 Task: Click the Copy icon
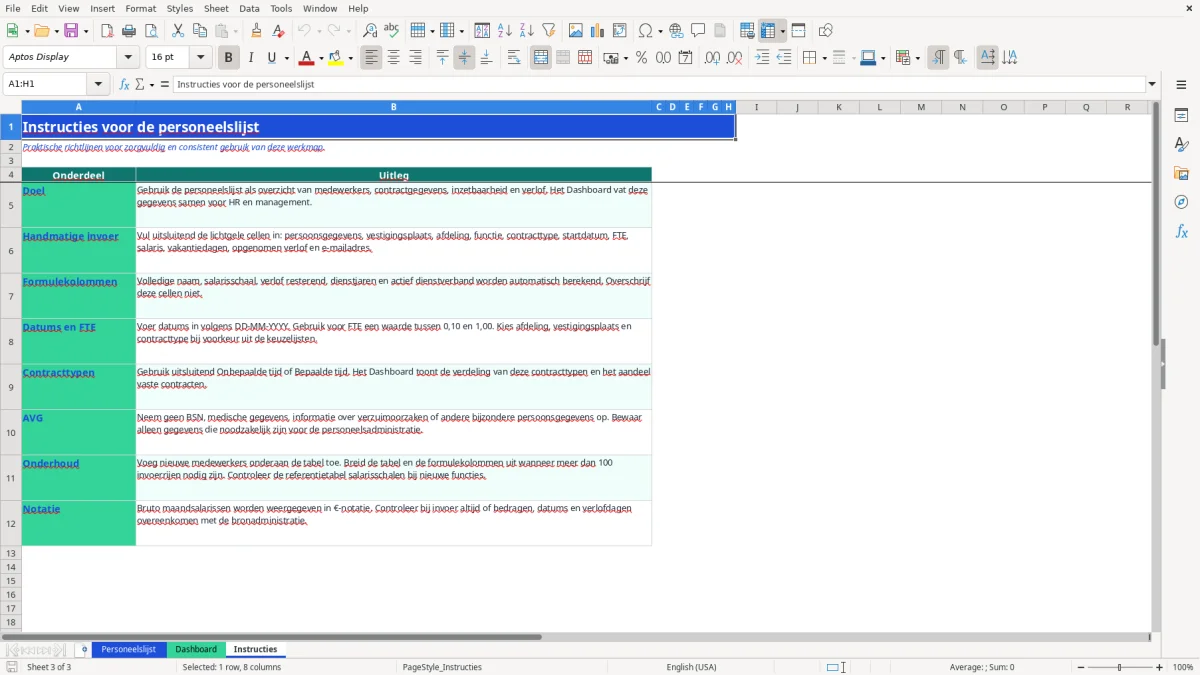click(x=199, y=31)
